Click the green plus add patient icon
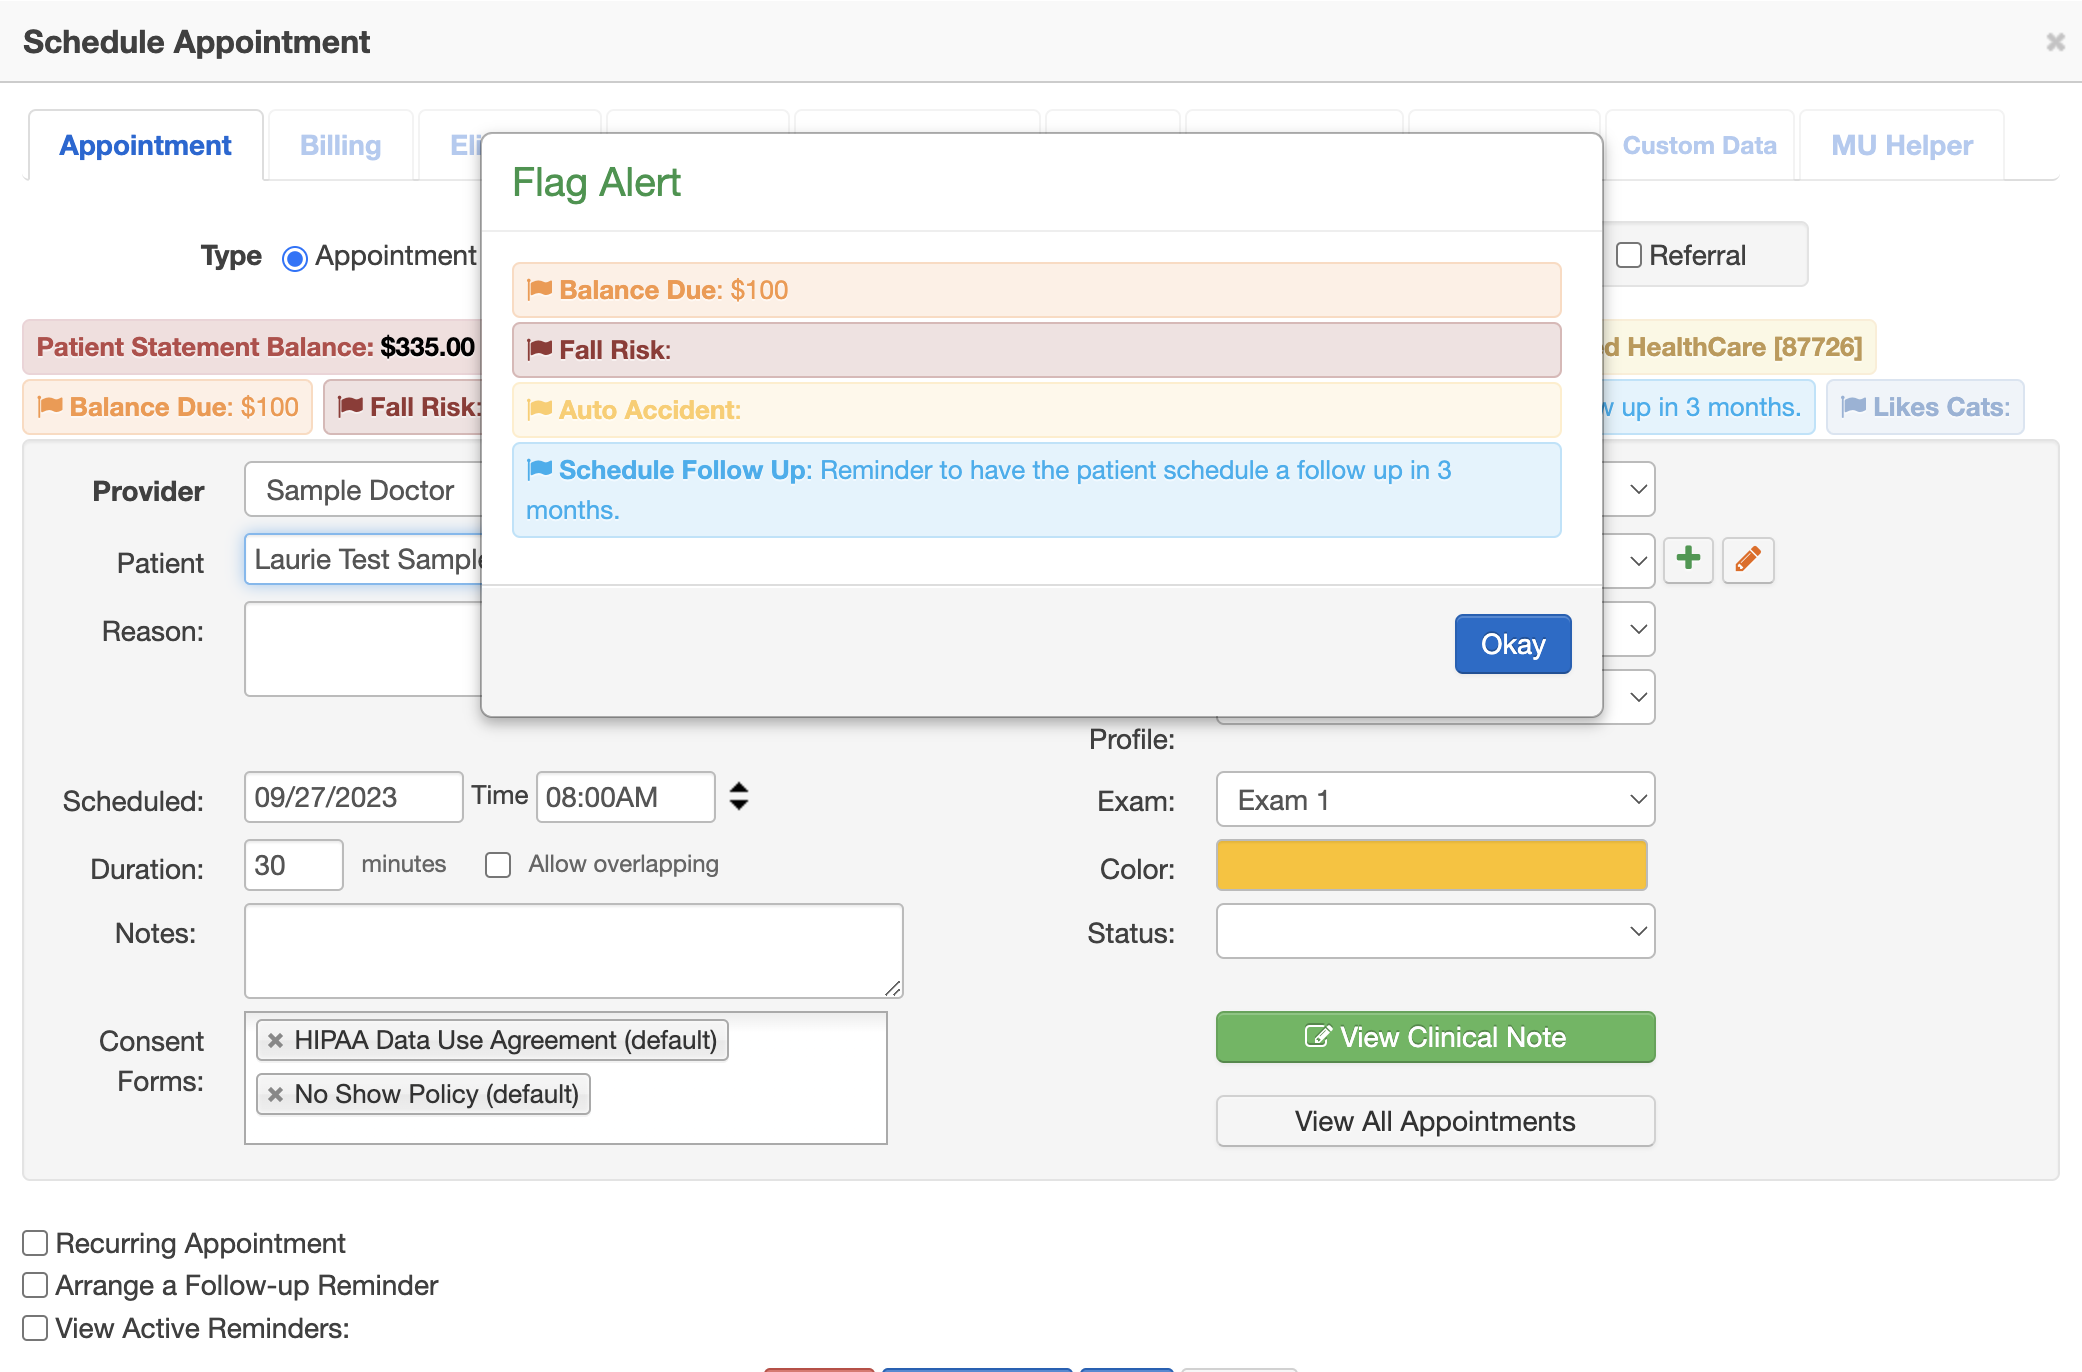The height and width of the screenshot is (1372, 2082). (1688, 559)
